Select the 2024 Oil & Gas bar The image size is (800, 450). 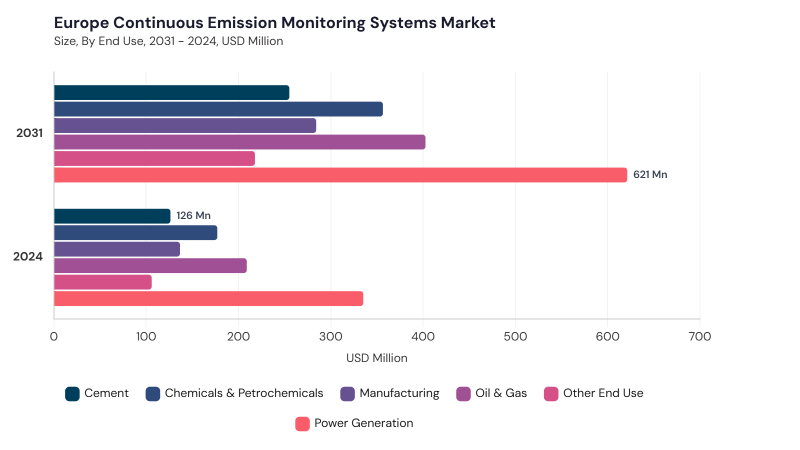pyautogui.click(x=151, y=266)
